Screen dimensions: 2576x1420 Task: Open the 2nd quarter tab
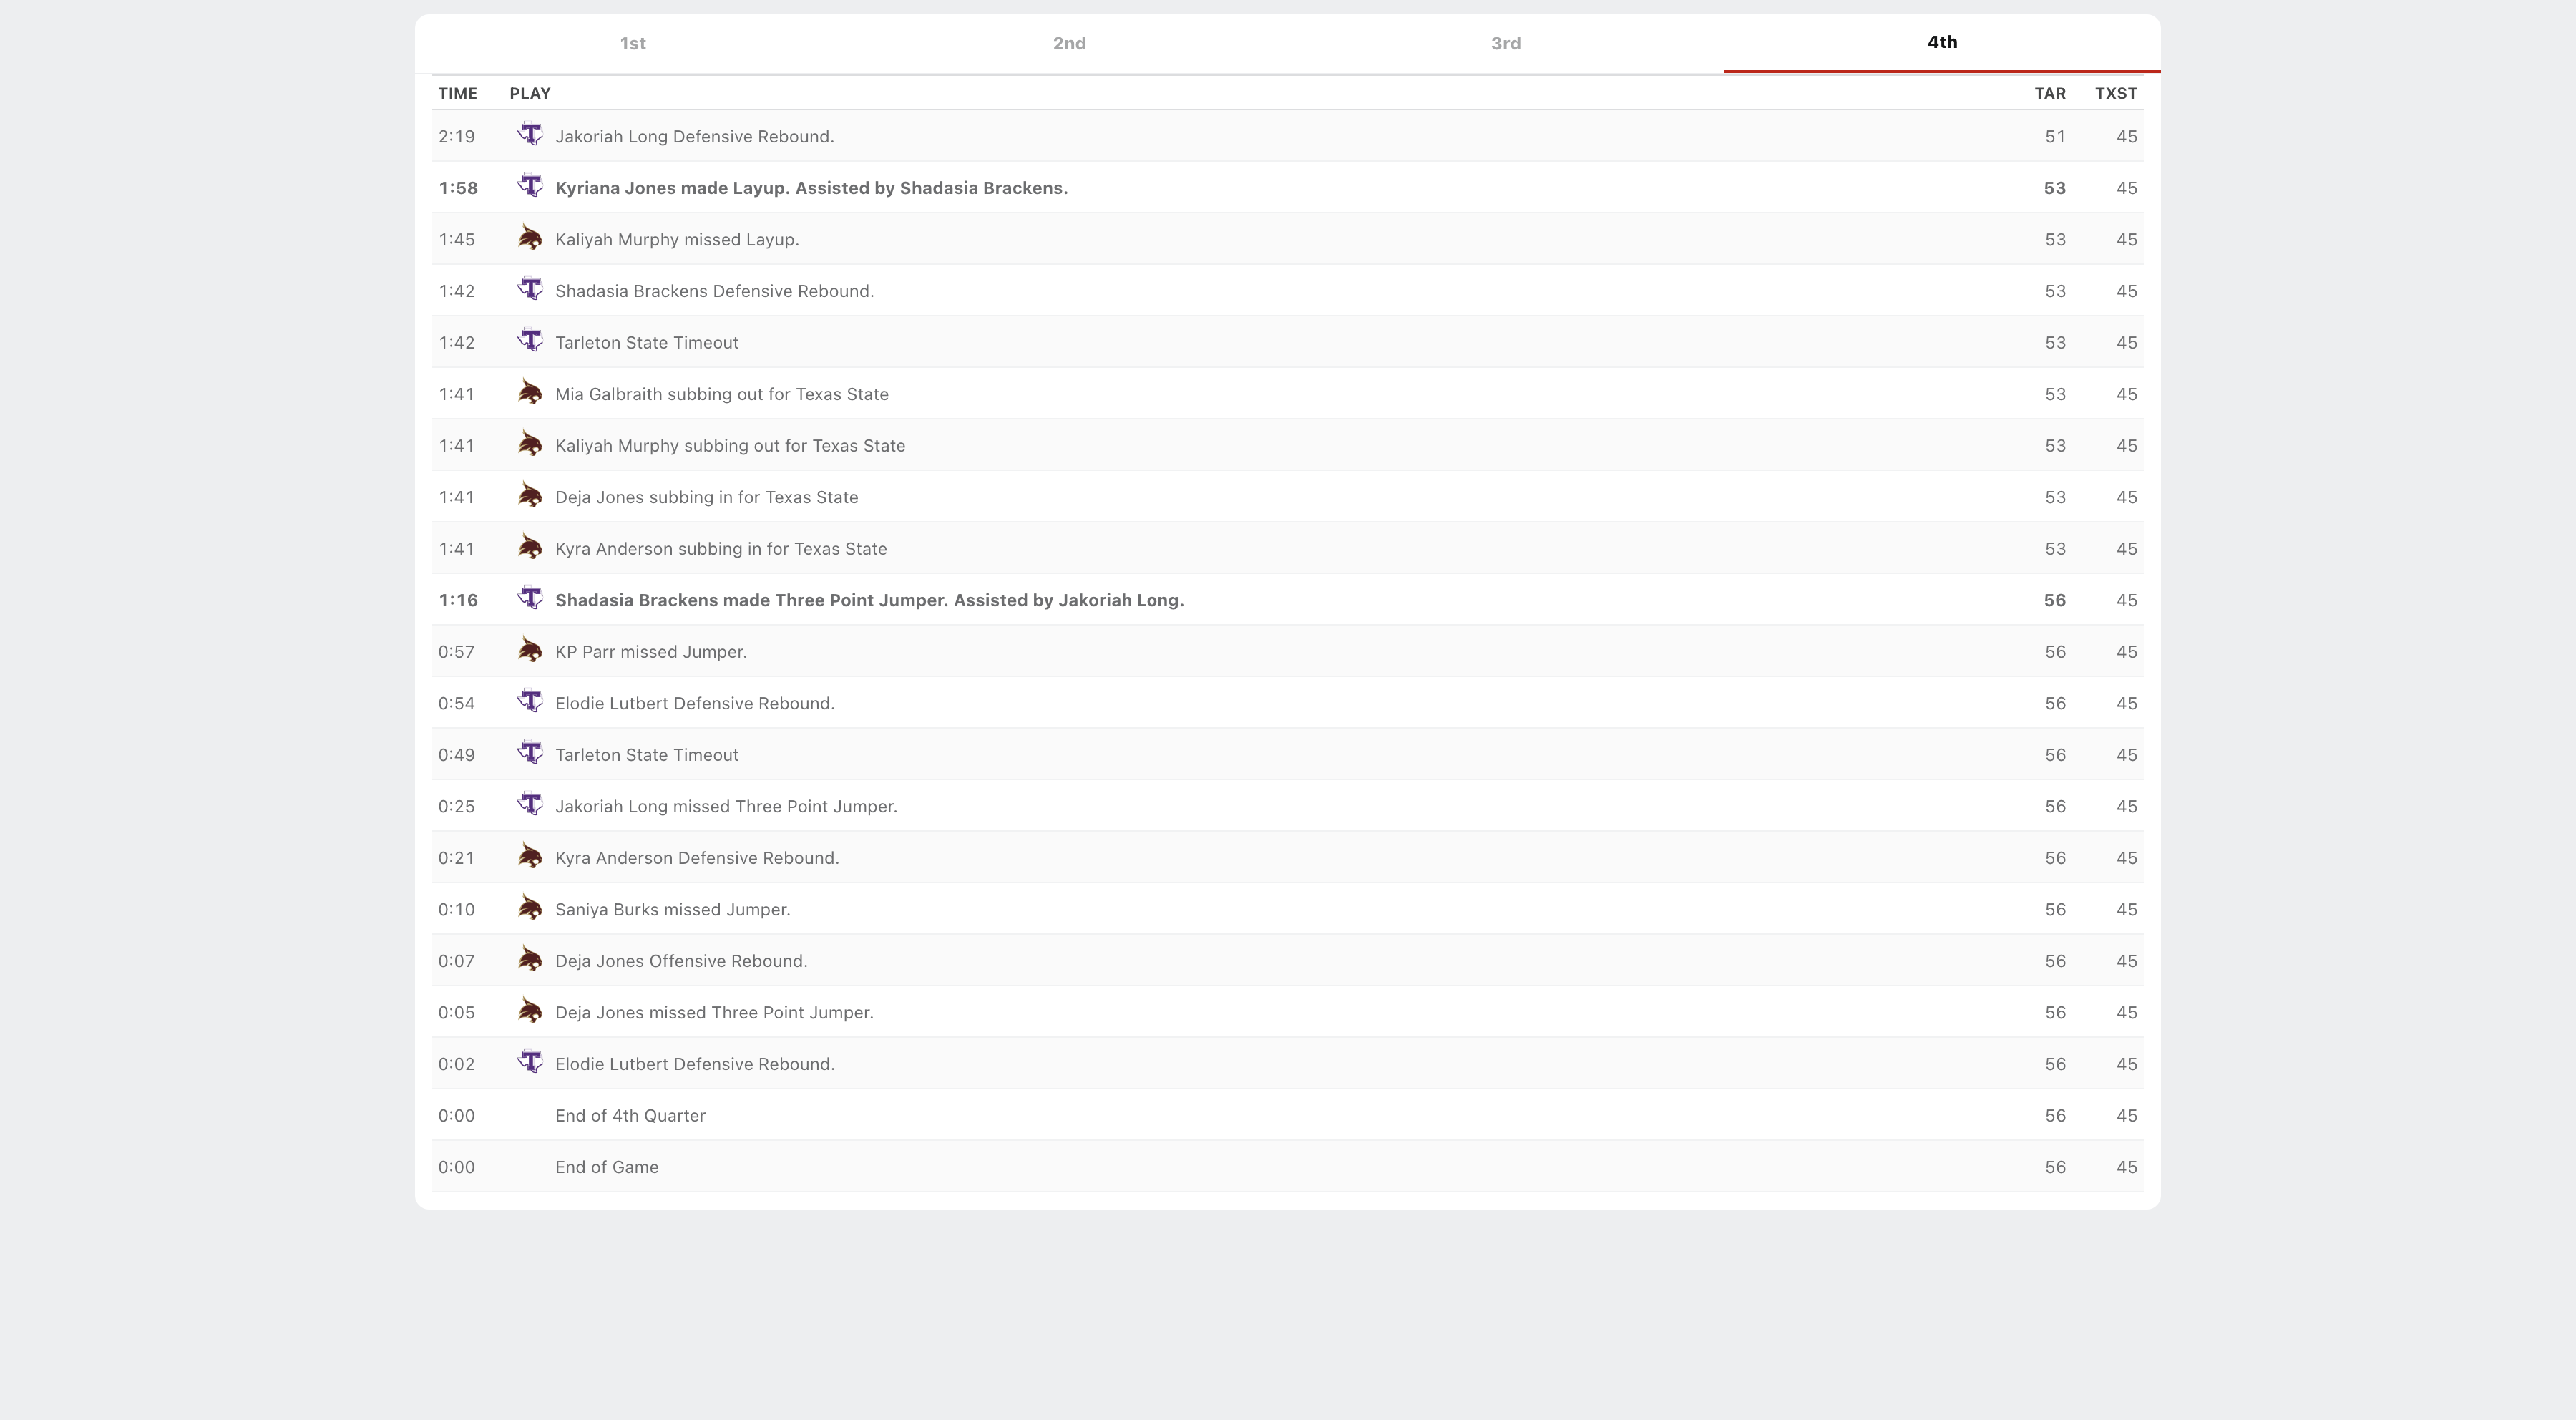point(1069,43)
